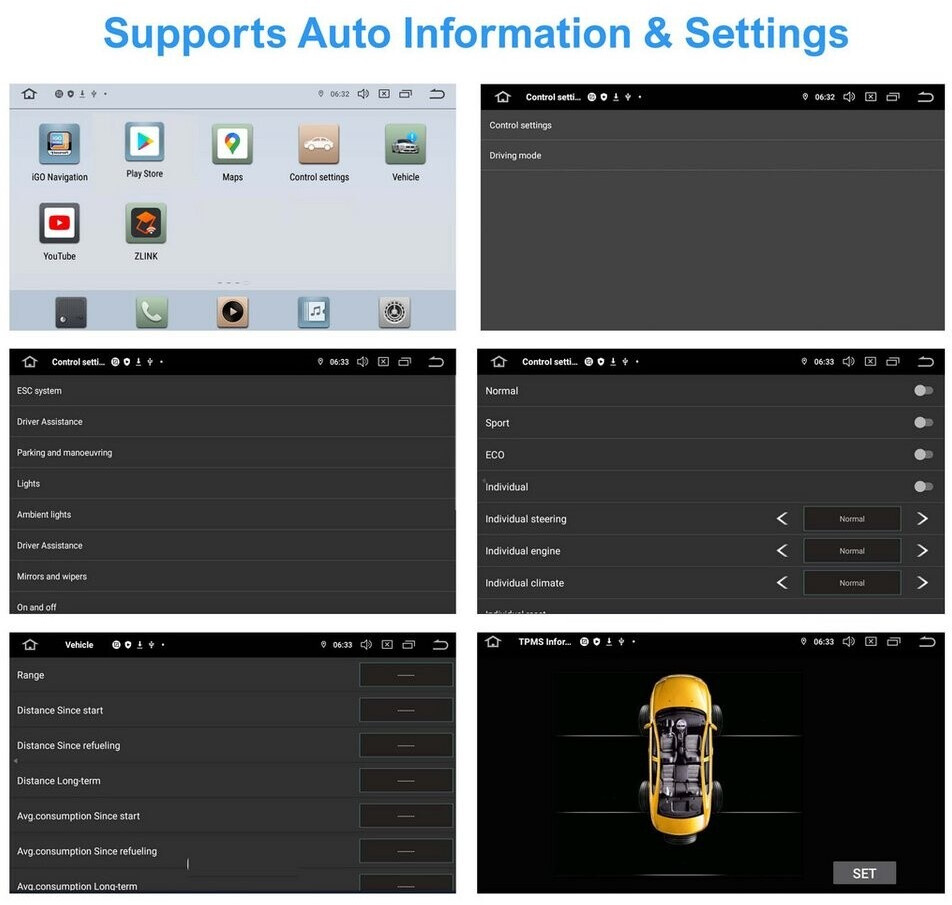Open the Individual climate Normal value box
This screenshot has width=952, height=905.
pyautogui.click(x=852, y=583)
